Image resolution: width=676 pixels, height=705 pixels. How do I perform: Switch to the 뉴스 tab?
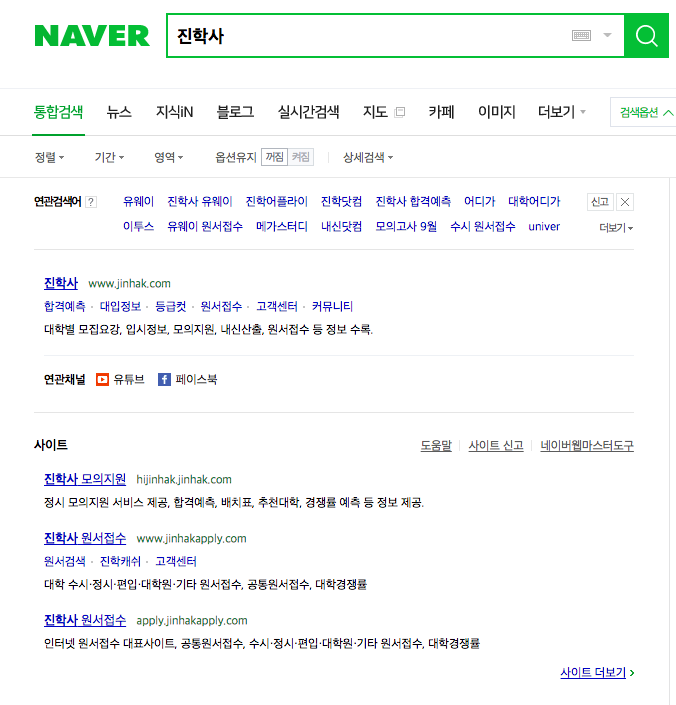[119, 112]
